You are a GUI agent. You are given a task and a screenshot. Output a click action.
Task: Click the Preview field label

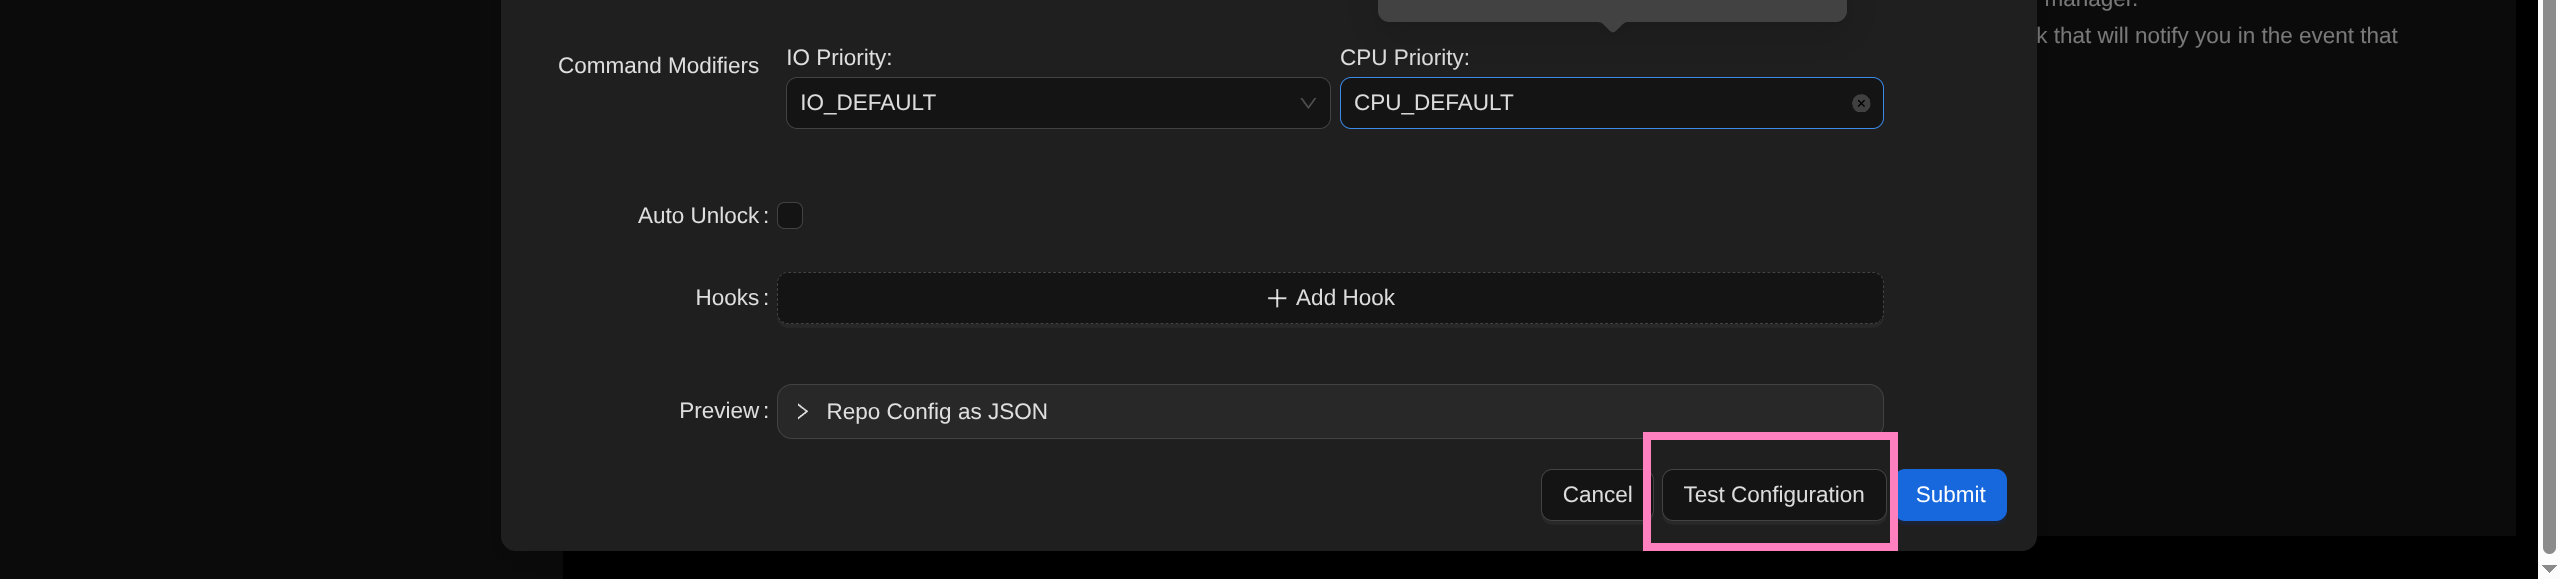coord(719,410)
